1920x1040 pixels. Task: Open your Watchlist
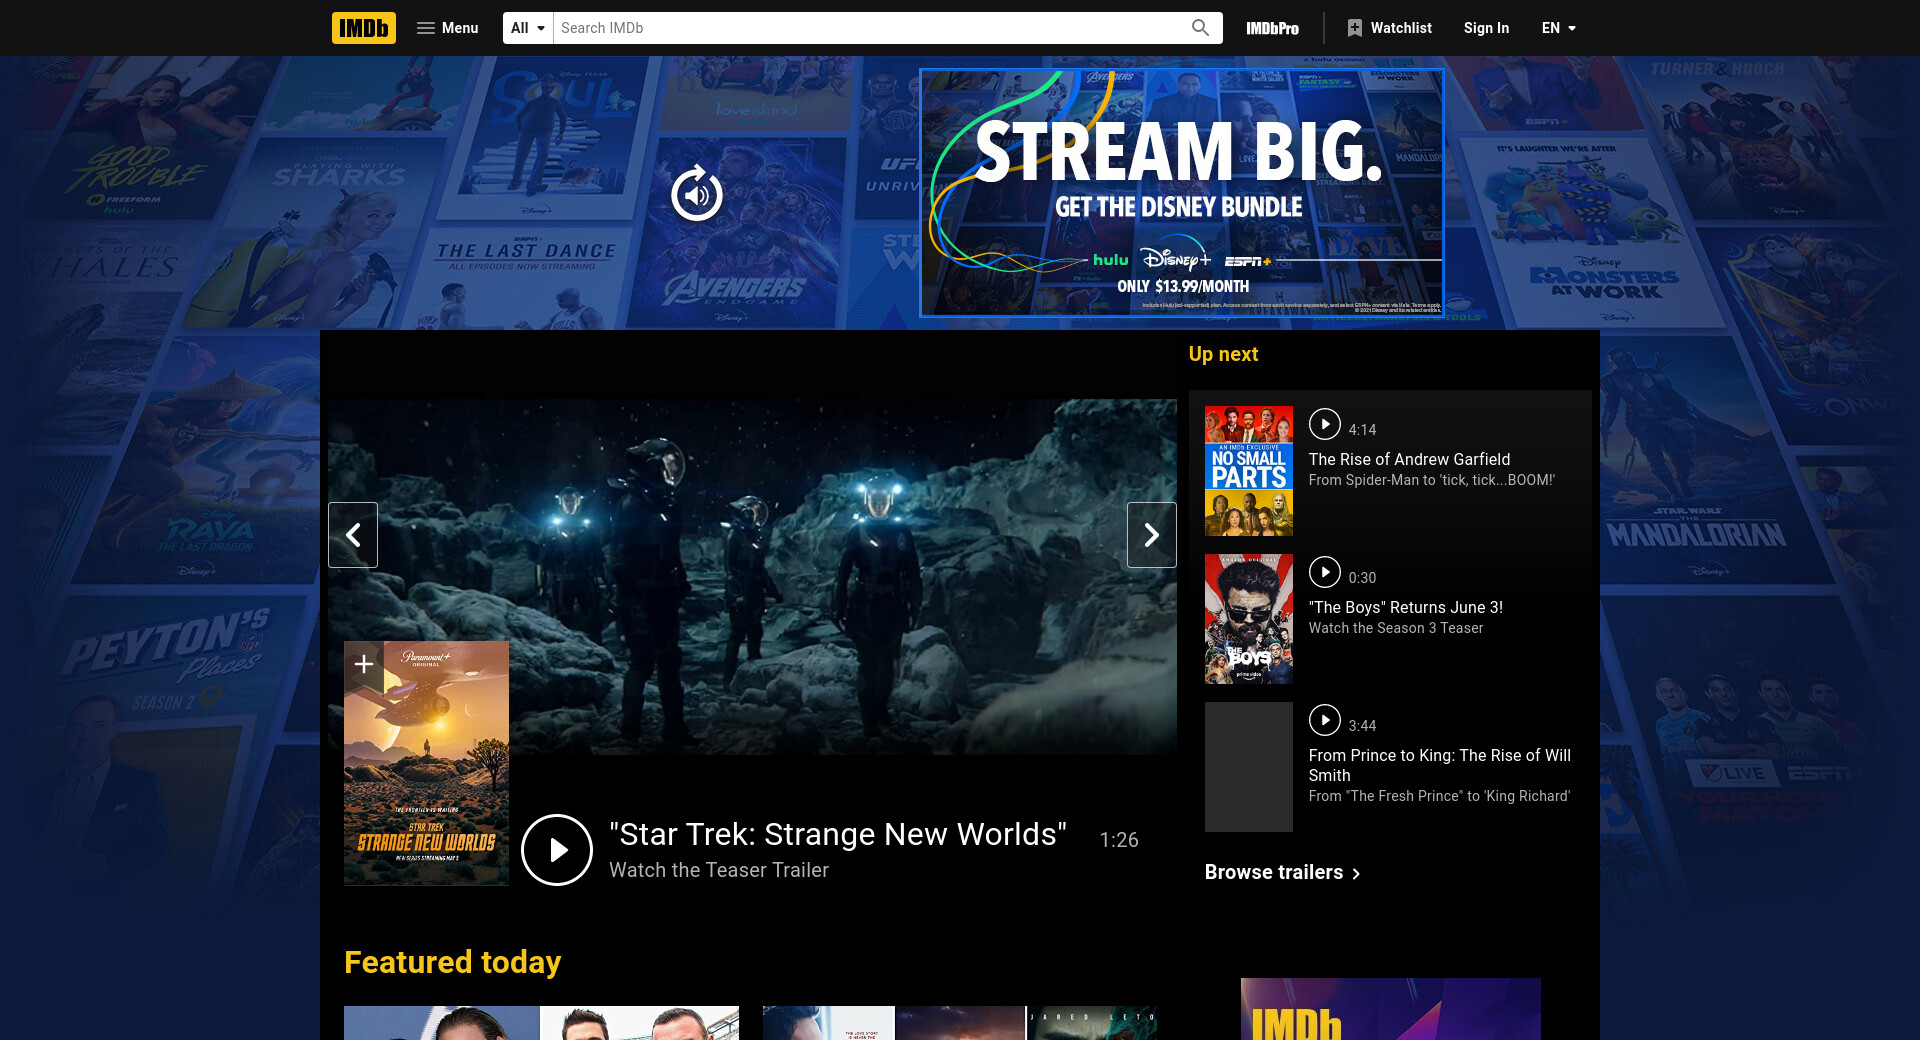click(1389, 28)
